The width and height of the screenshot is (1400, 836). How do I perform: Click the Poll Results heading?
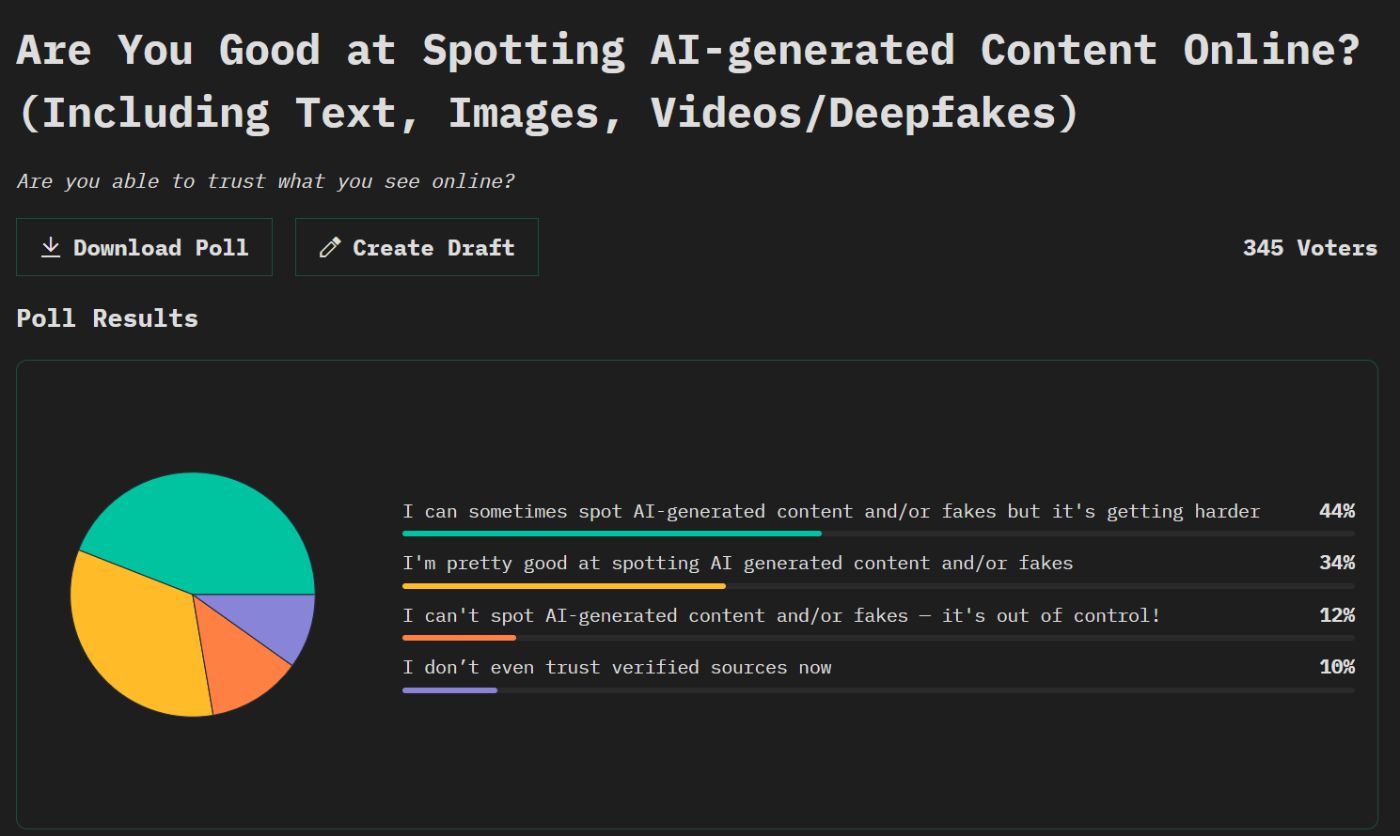click(x=107, y=318)
